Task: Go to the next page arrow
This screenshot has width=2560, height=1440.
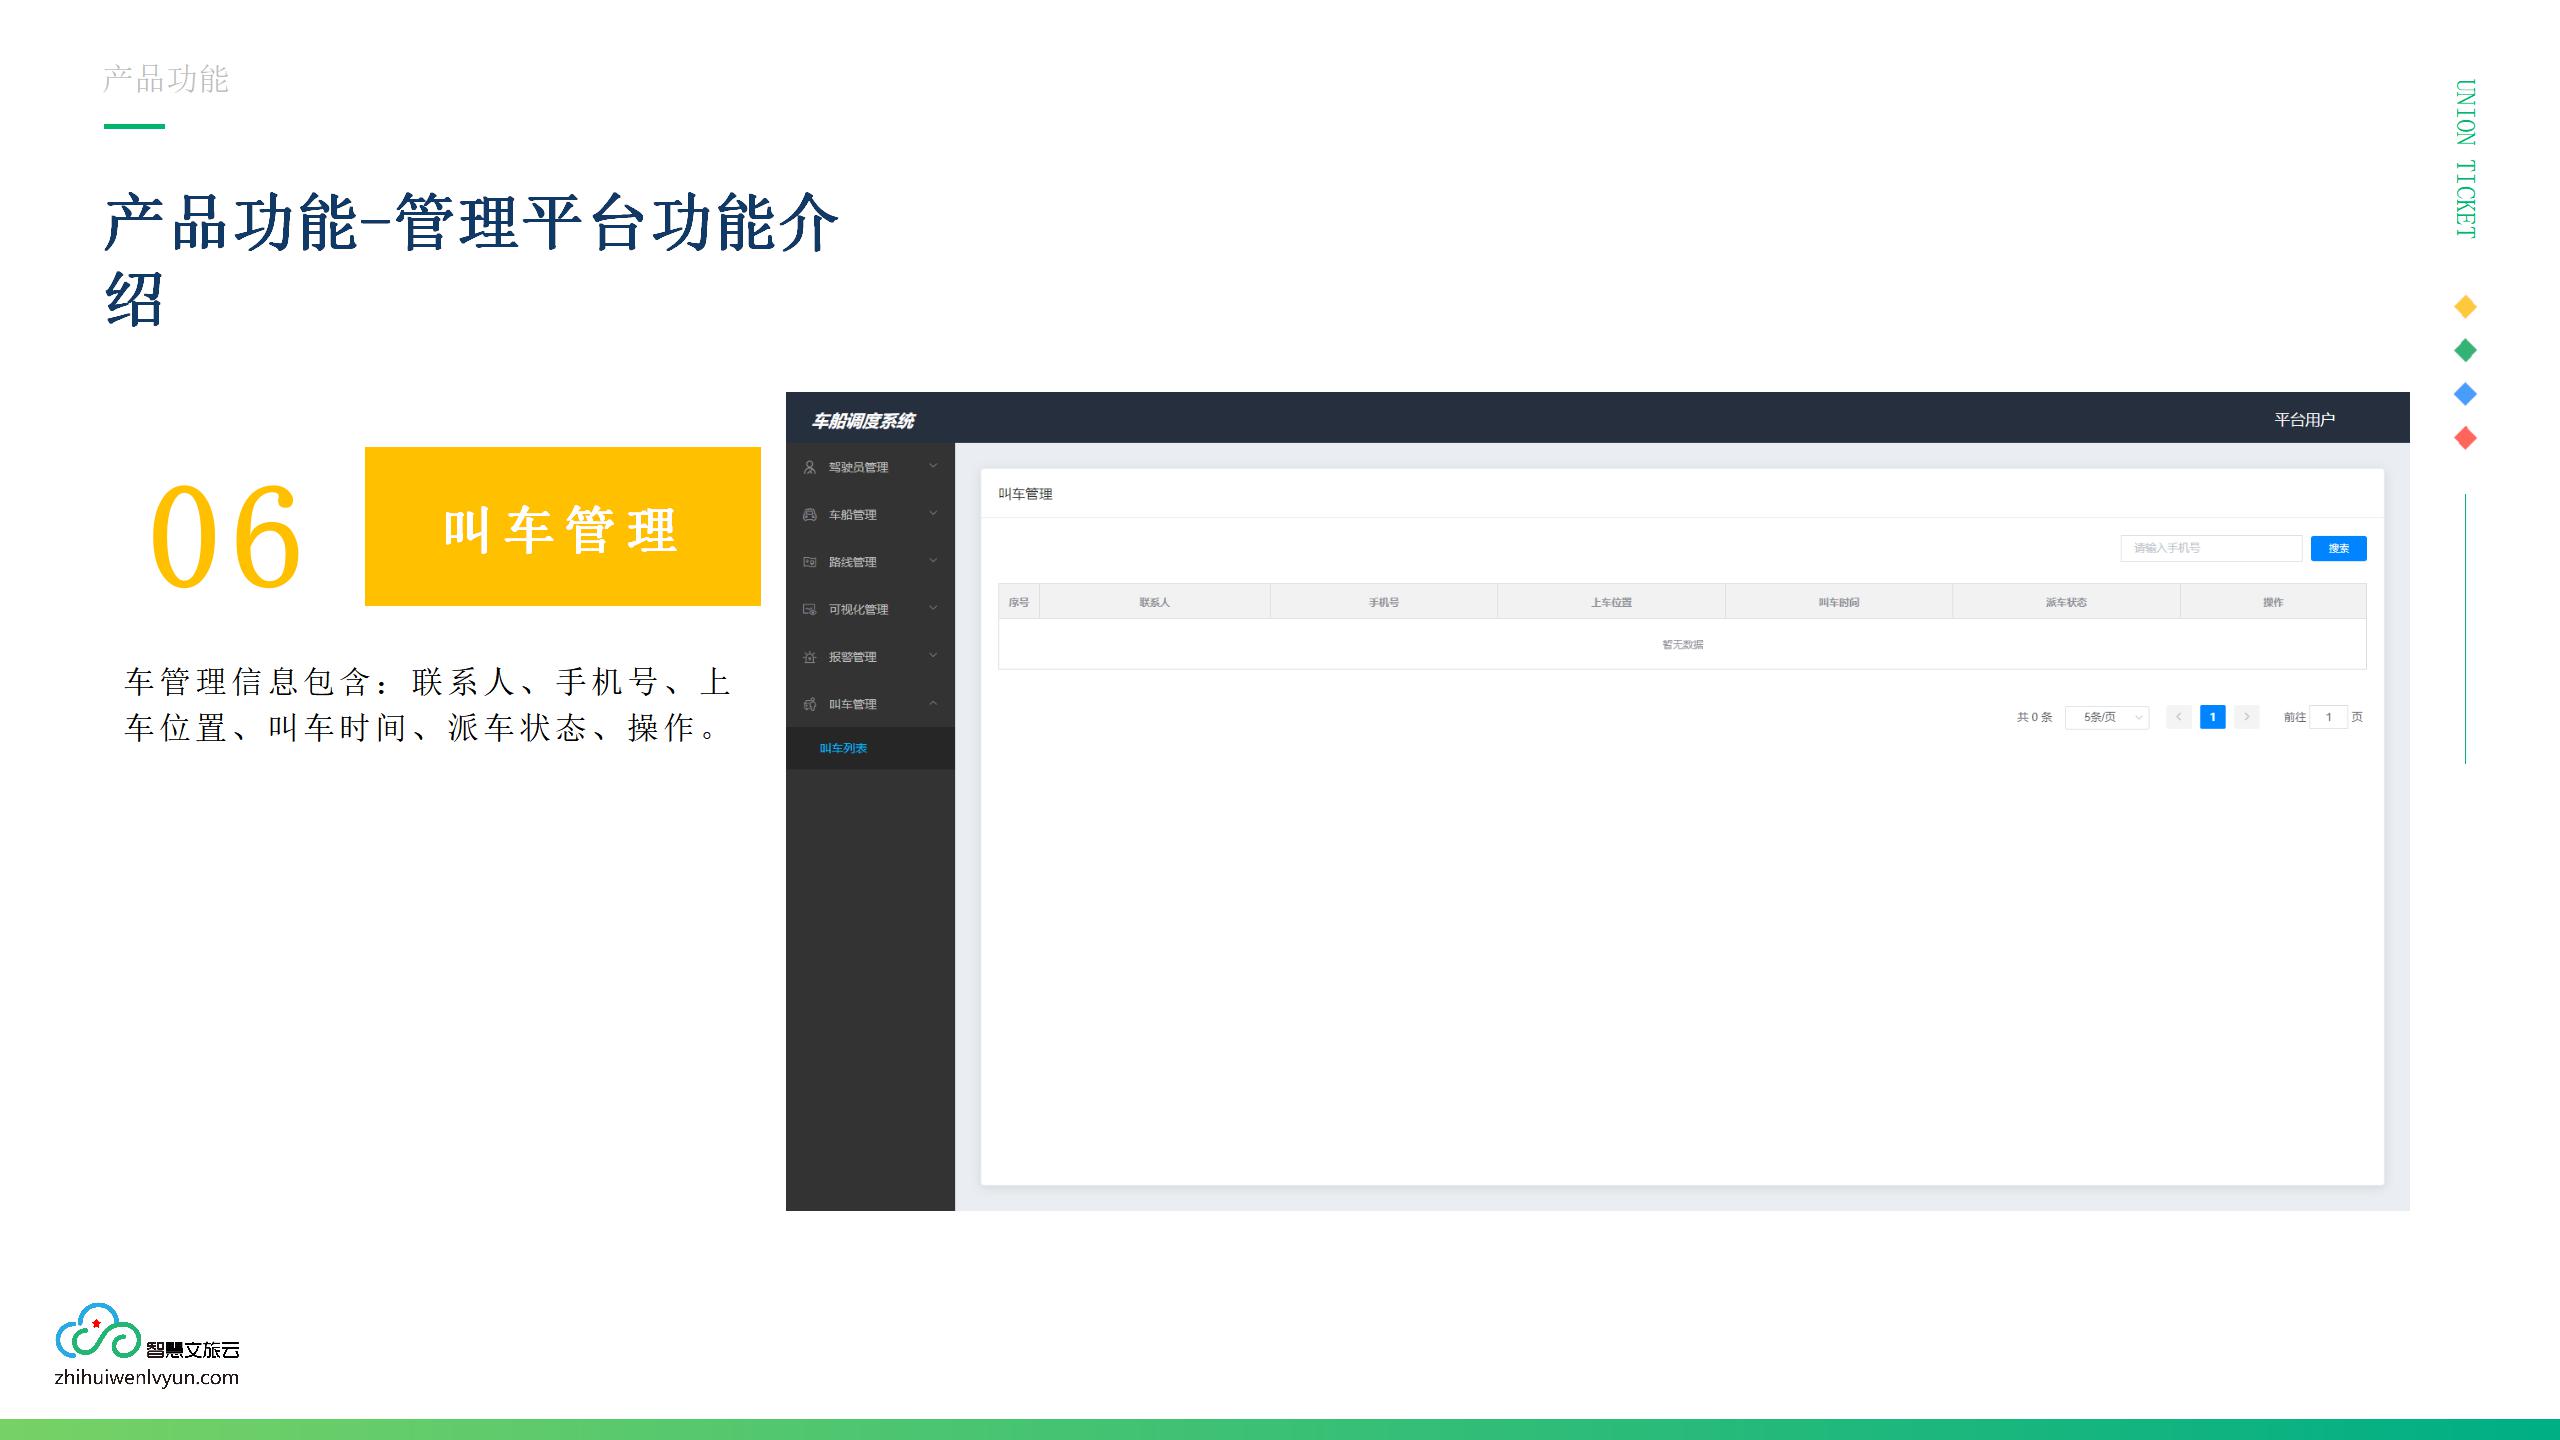Action: click(2246, 717)
